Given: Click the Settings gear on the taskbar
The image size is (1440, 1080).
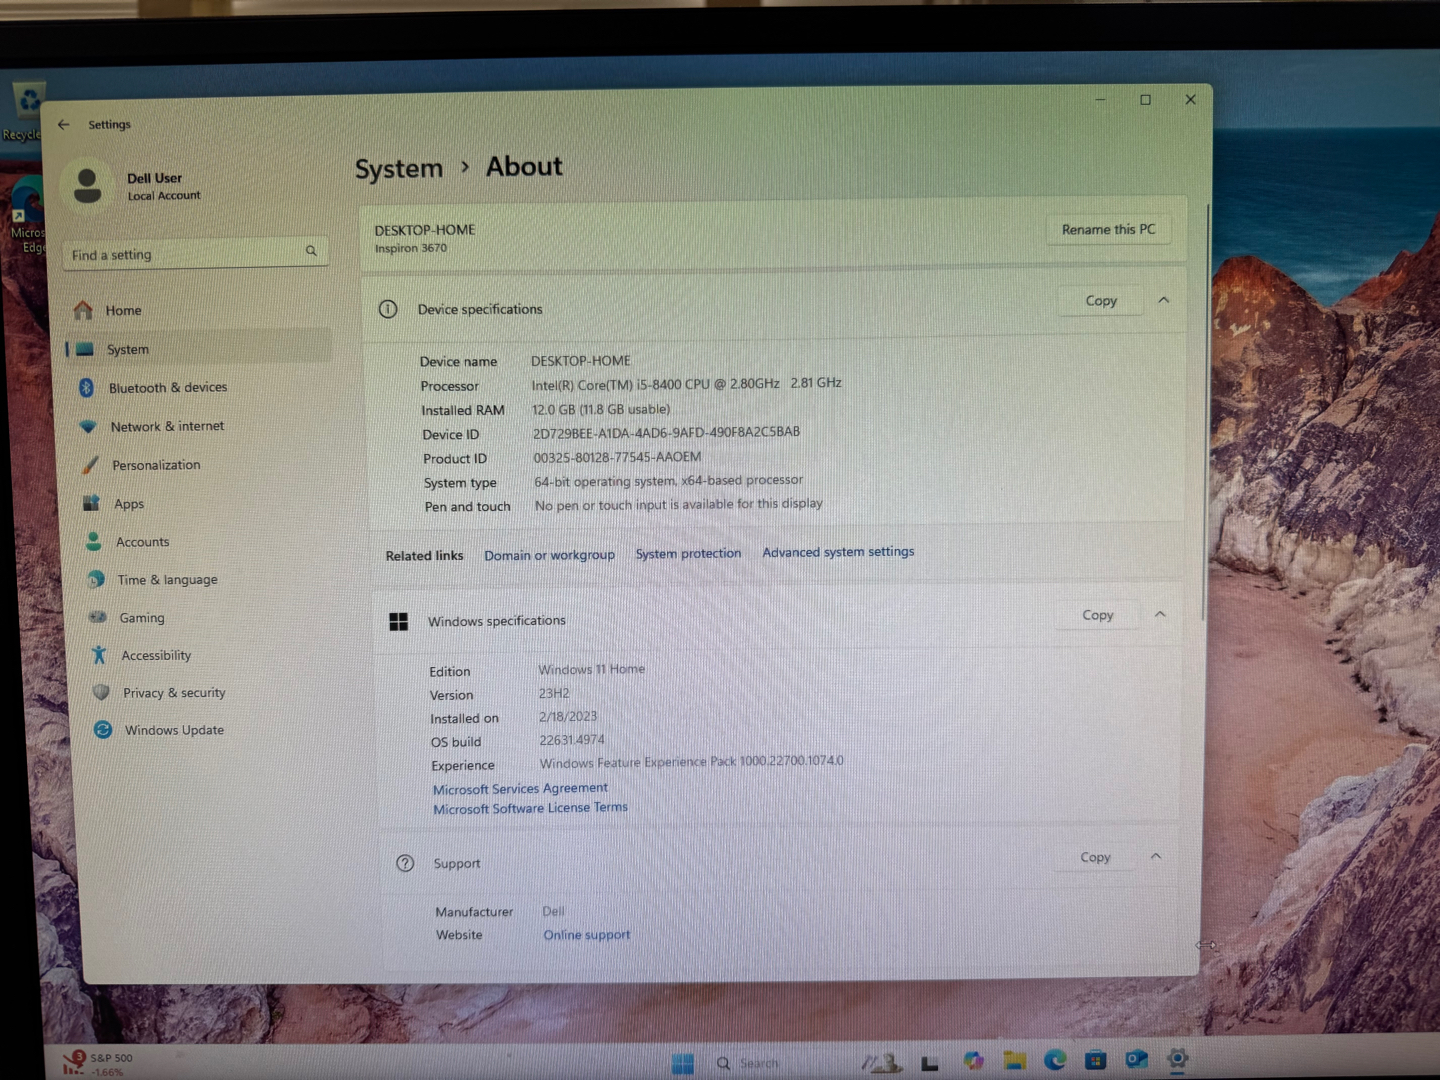Looking at the screenshot, I should tap(1178, 1058).
